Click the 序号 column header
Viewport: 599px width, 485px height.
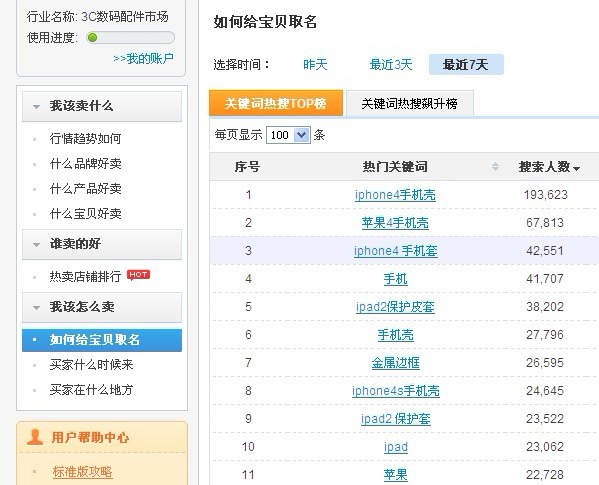pyautogui.click(x=247, y=167)
